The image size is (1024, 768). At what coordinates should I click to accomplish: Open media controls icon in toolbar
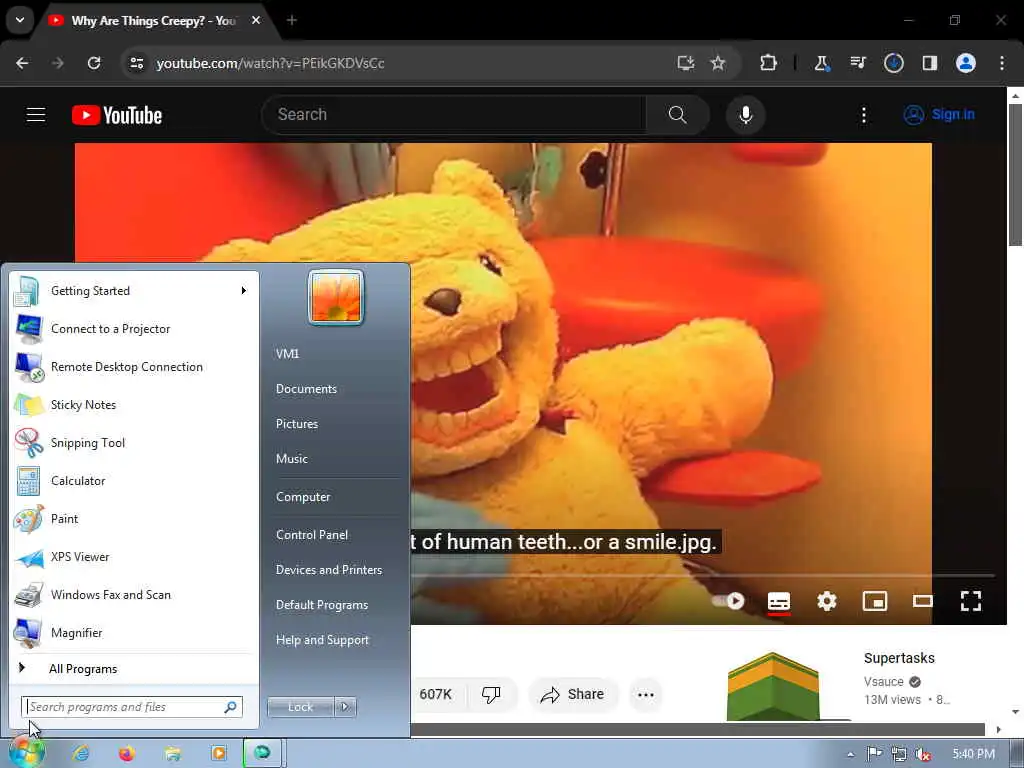click(857, 63)
